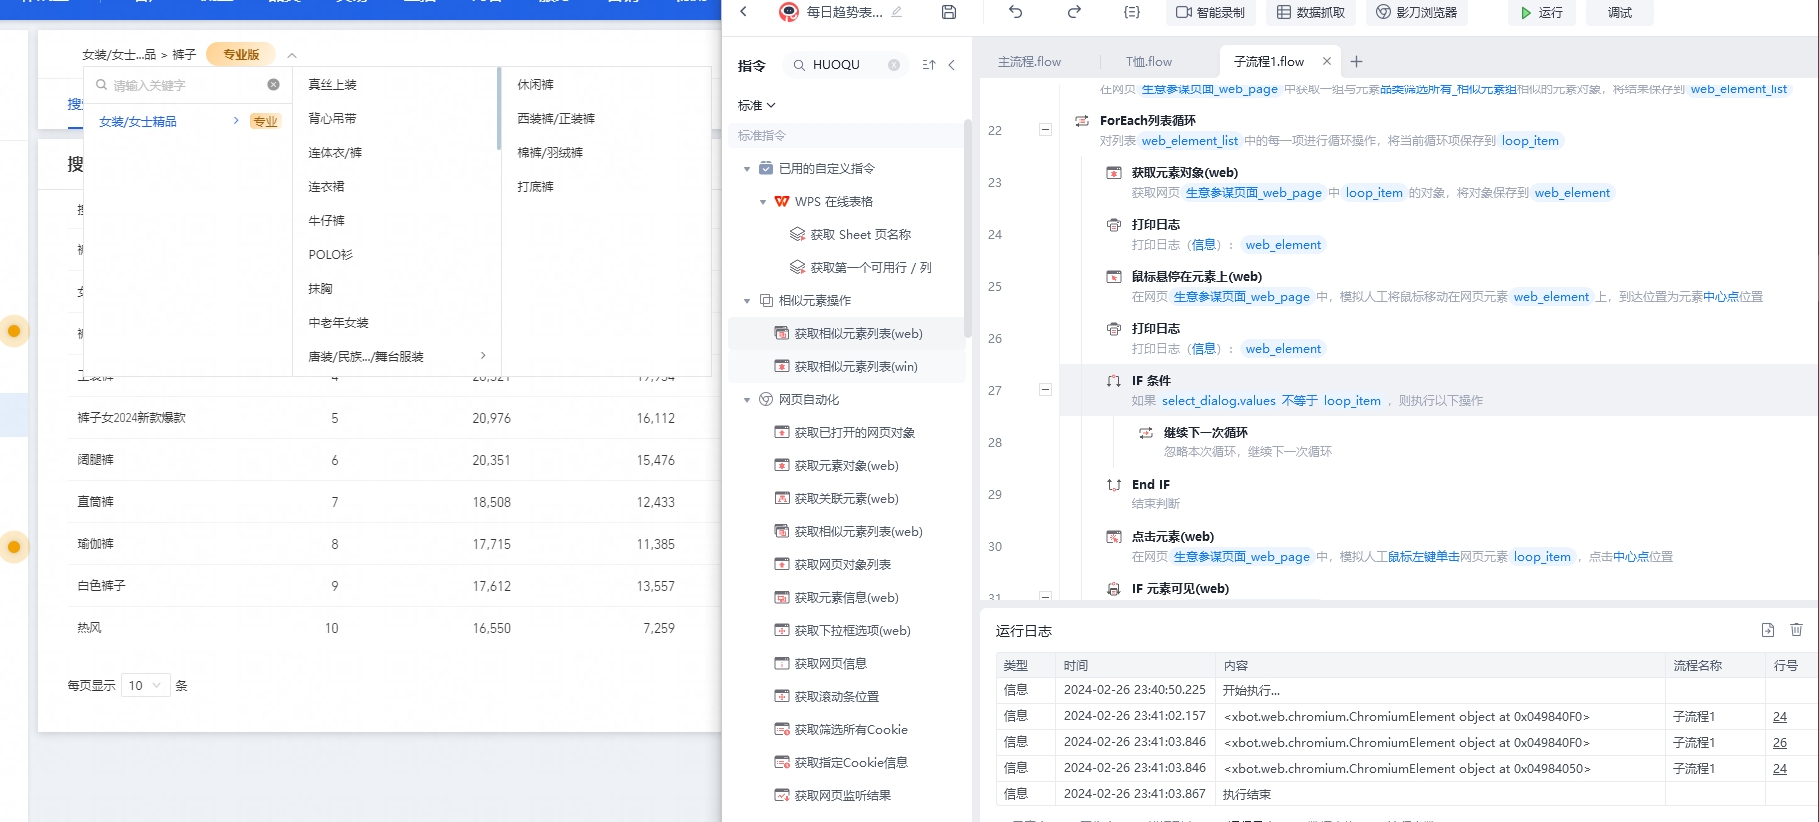Switch to 主流程.flow tab
Screen dimensions: 1819x822
[1029, 62]
